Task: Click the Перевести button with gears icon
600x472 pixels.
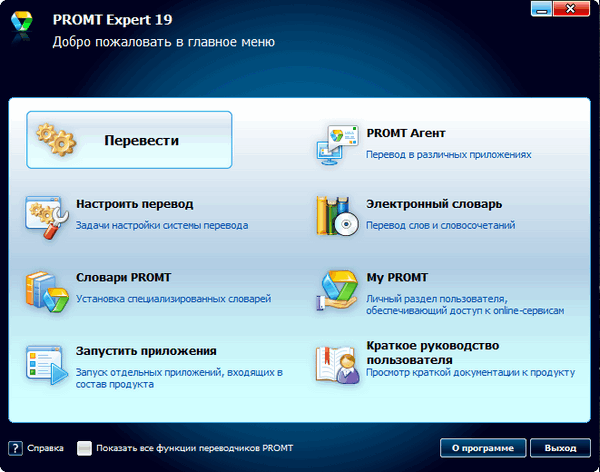Action: [129, 140]
